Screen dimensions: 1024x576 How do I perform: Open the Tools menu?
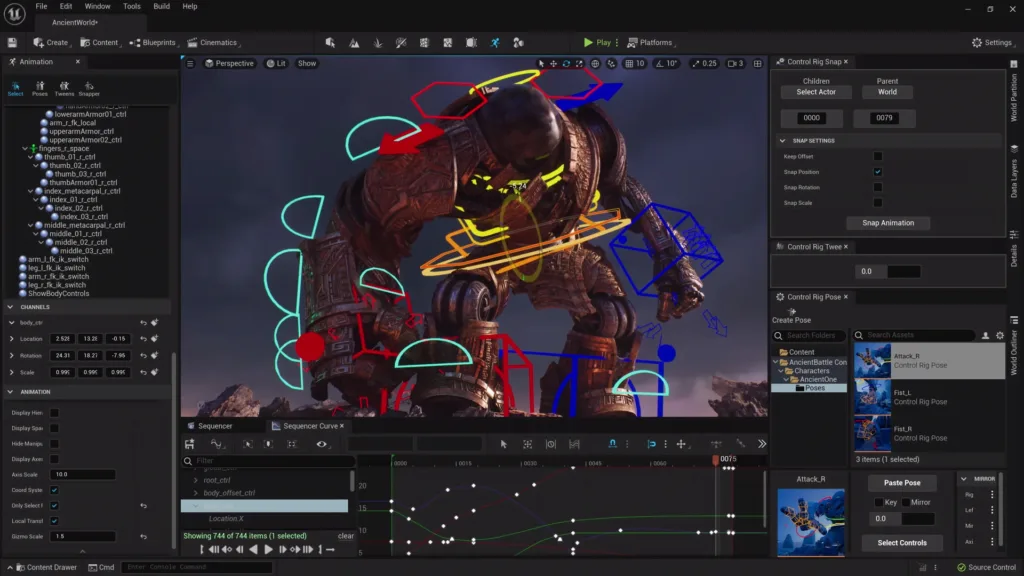(x=132, y=6)
